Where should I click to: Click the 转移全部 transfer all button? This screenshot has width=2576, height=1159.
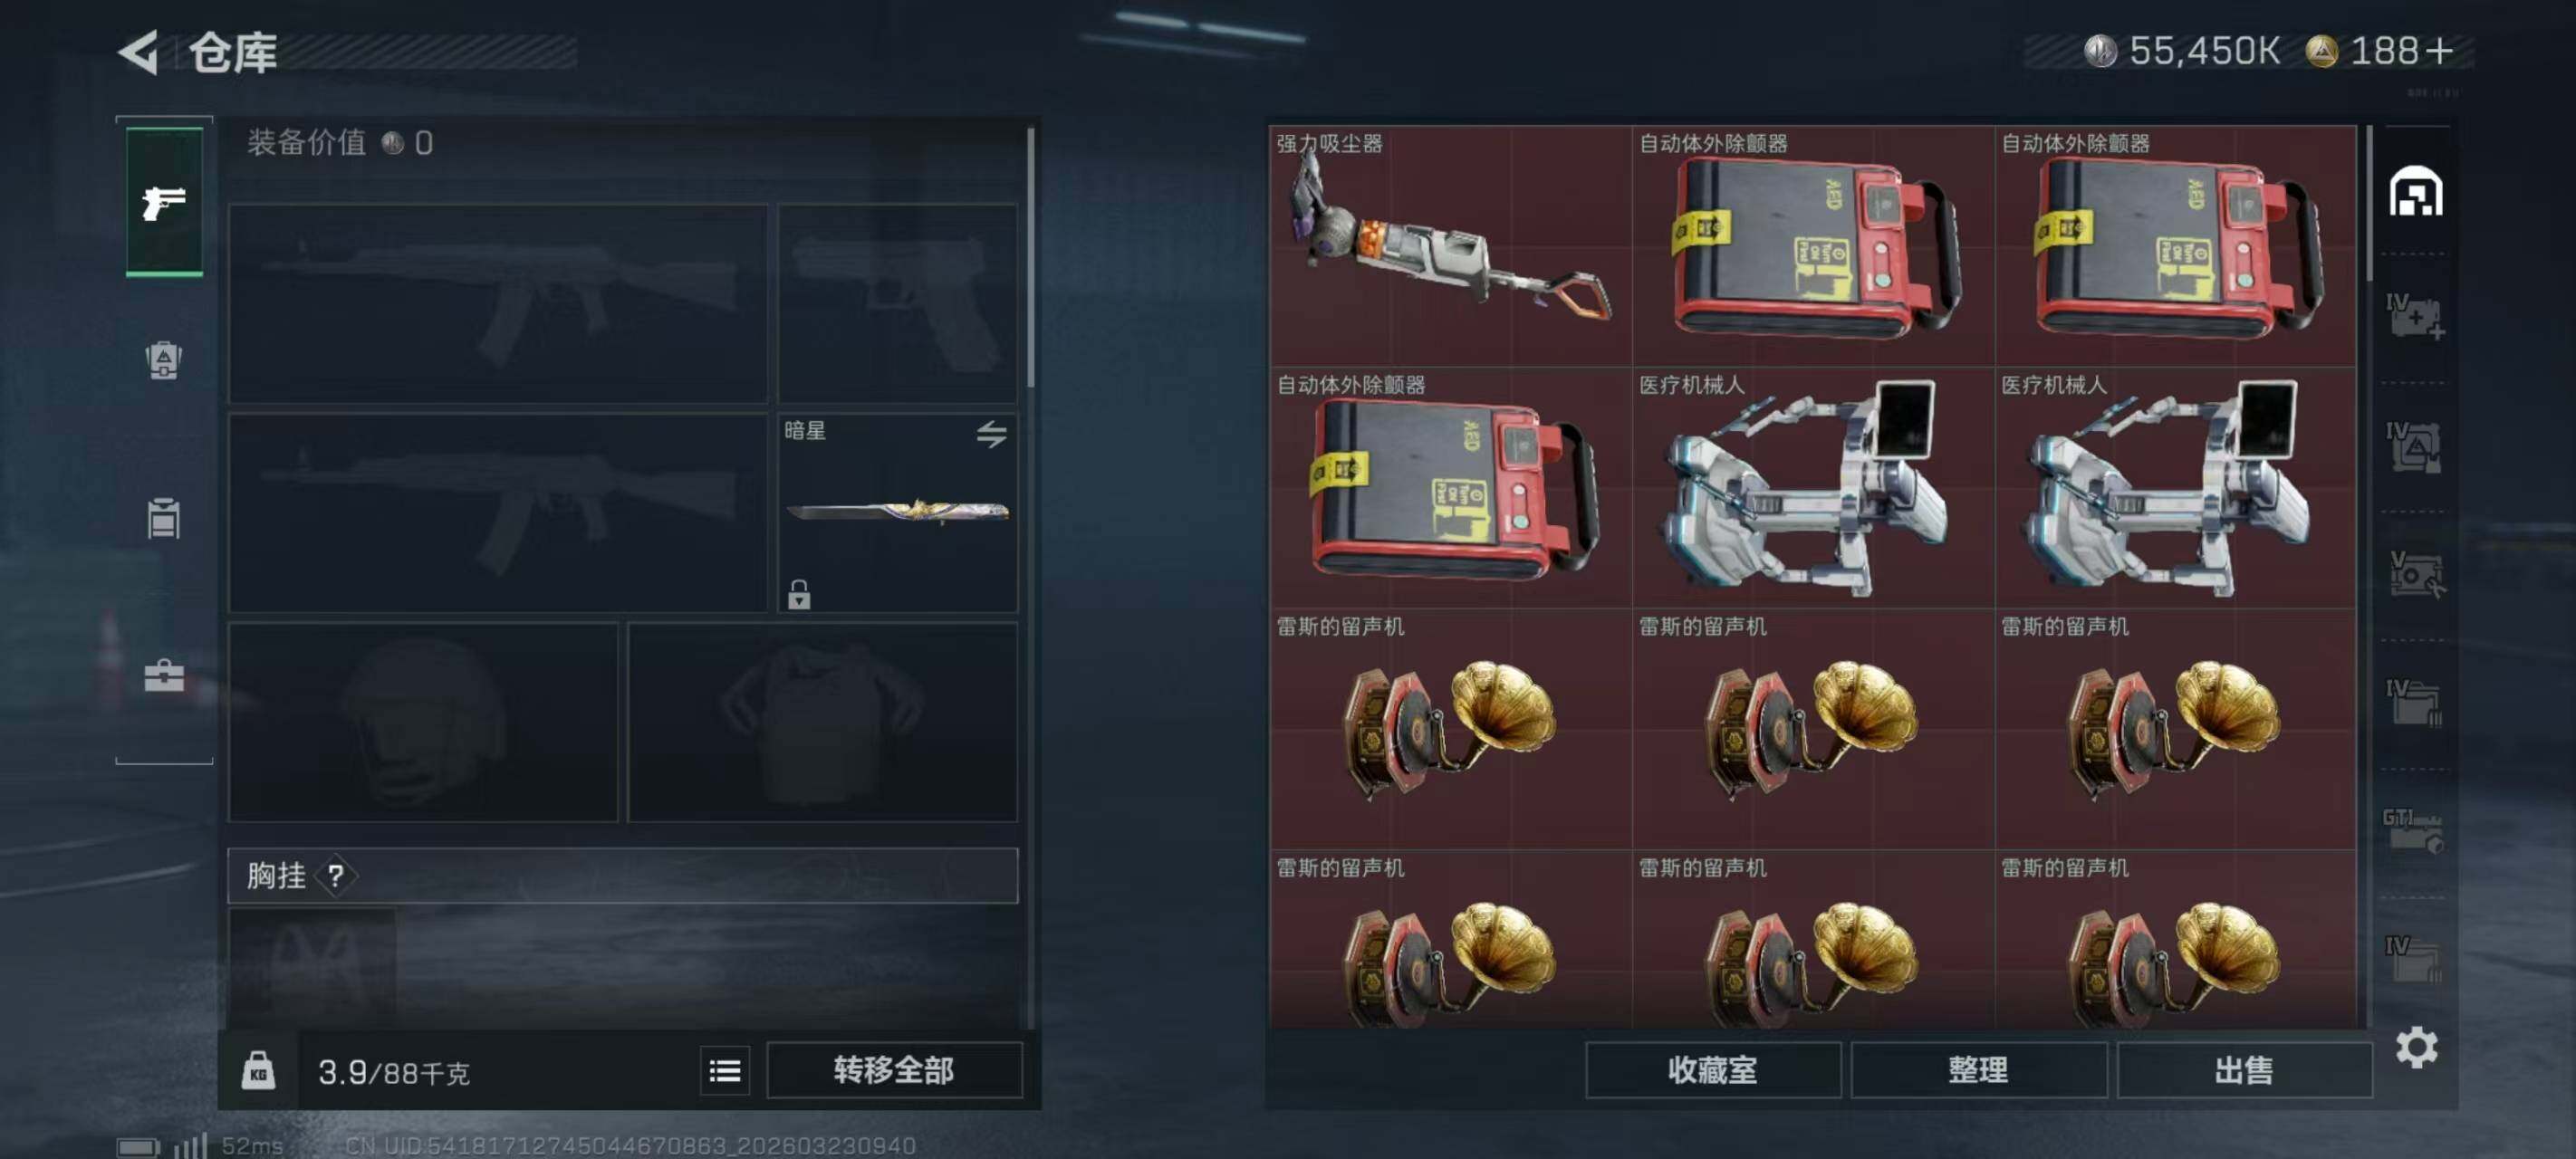pyautogui.click(x=894, y=1071)
